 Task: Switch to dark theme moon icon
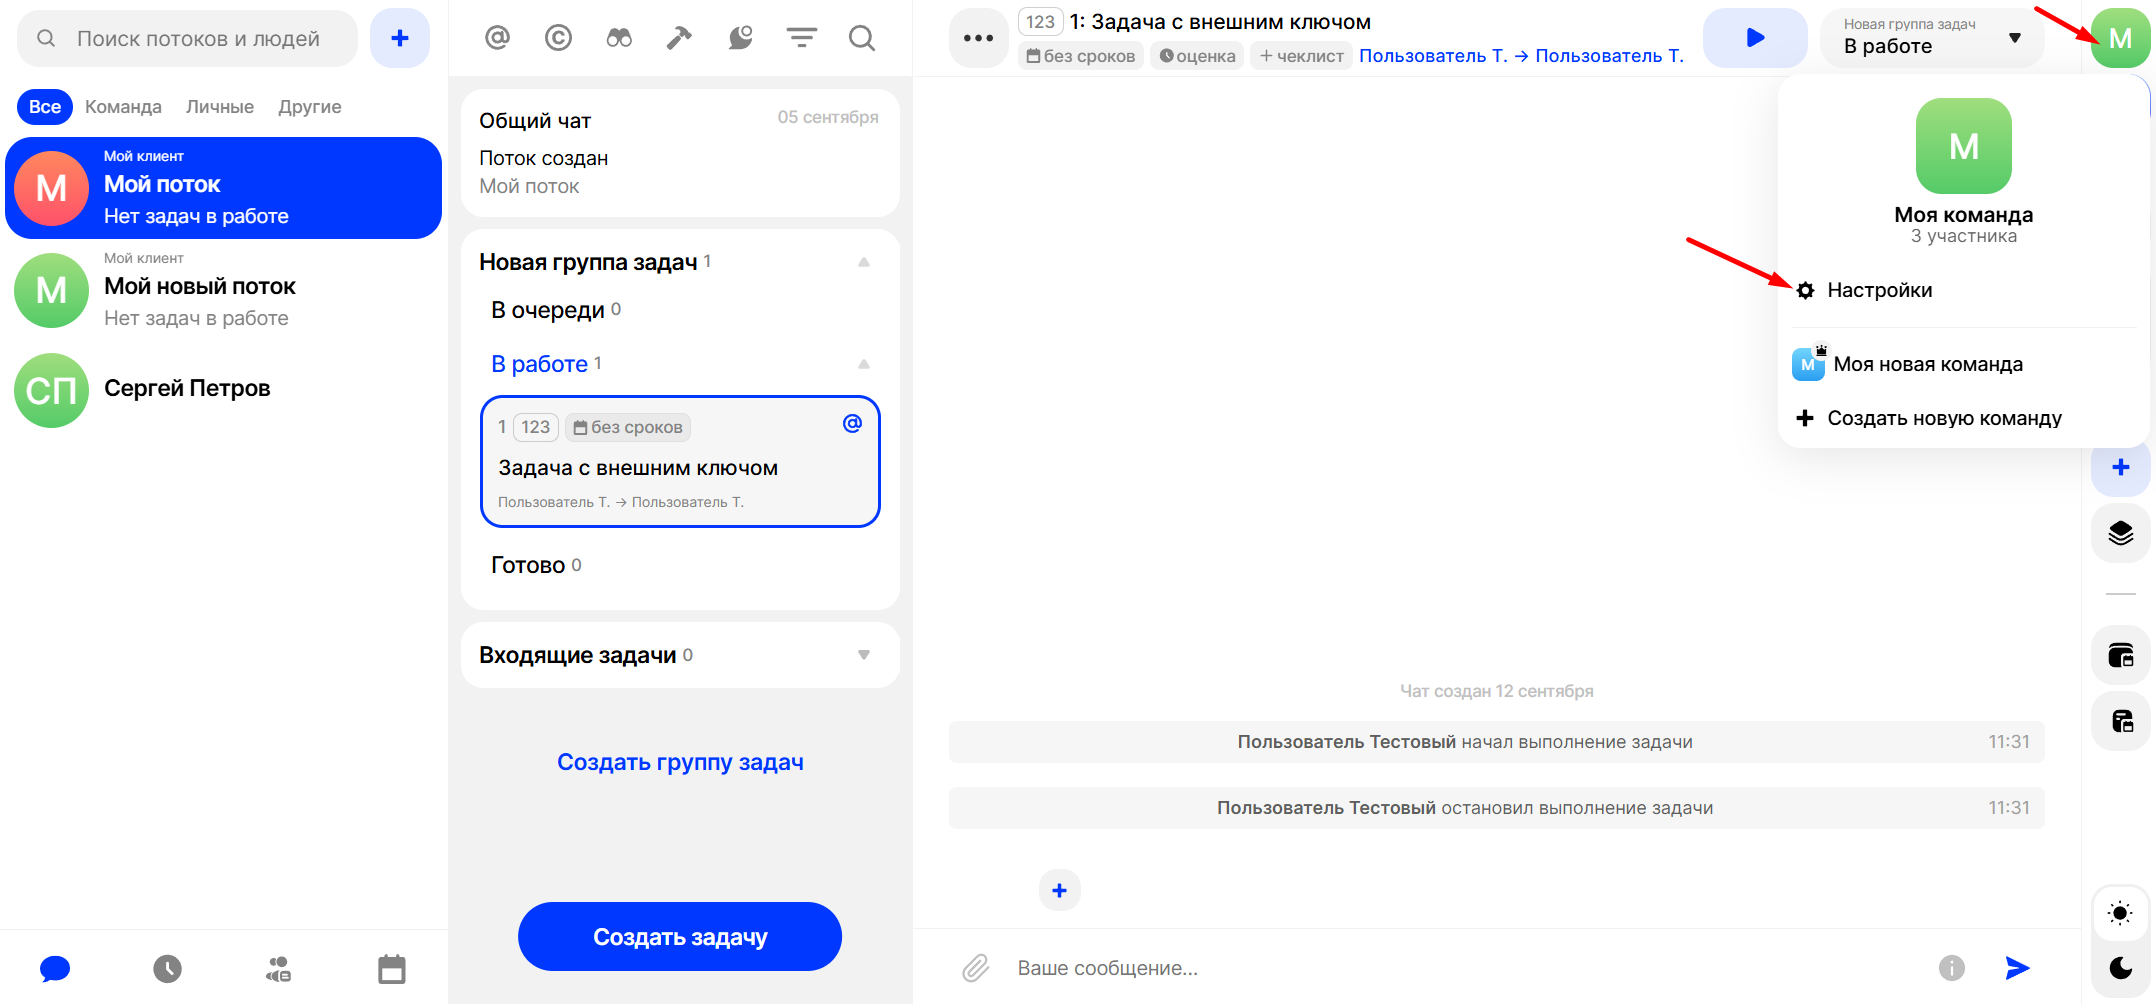2119,967
